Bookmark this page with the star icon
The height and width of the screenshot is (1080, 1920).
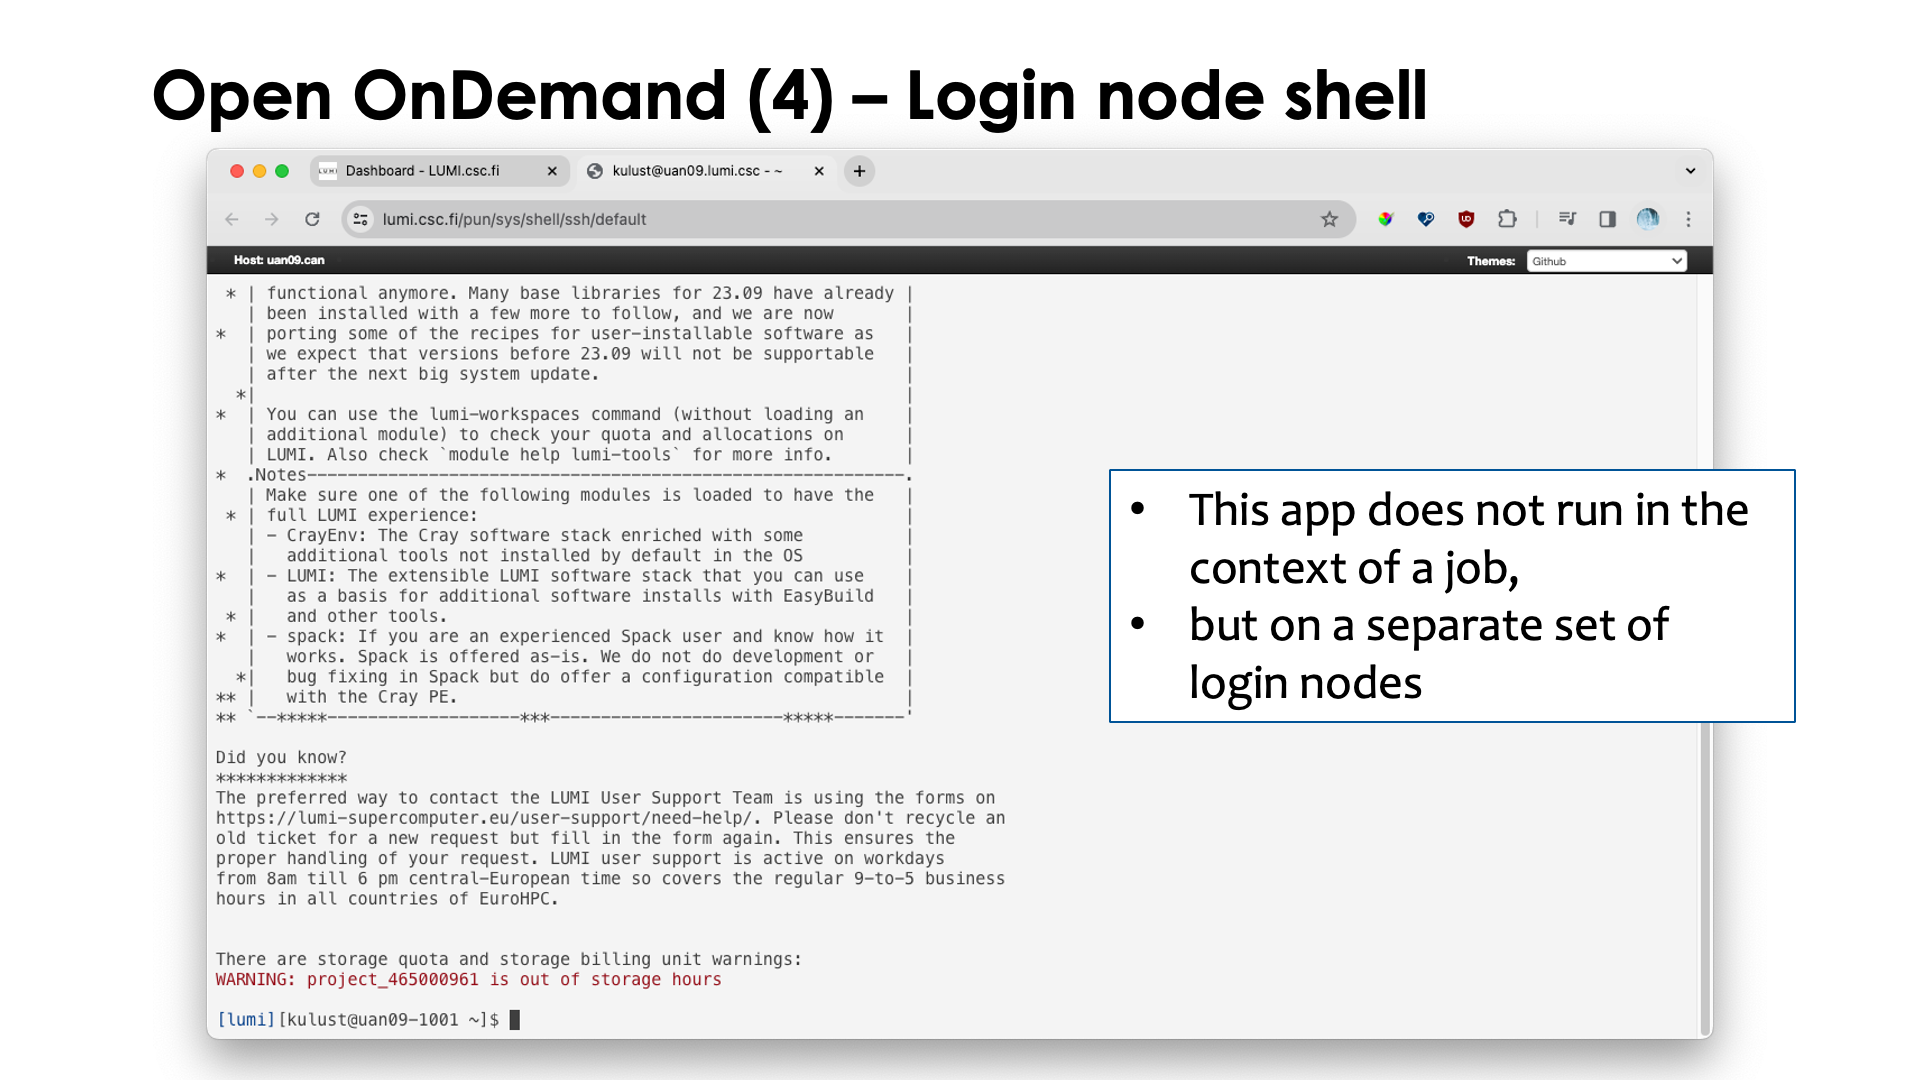[x=1329, y=219]
